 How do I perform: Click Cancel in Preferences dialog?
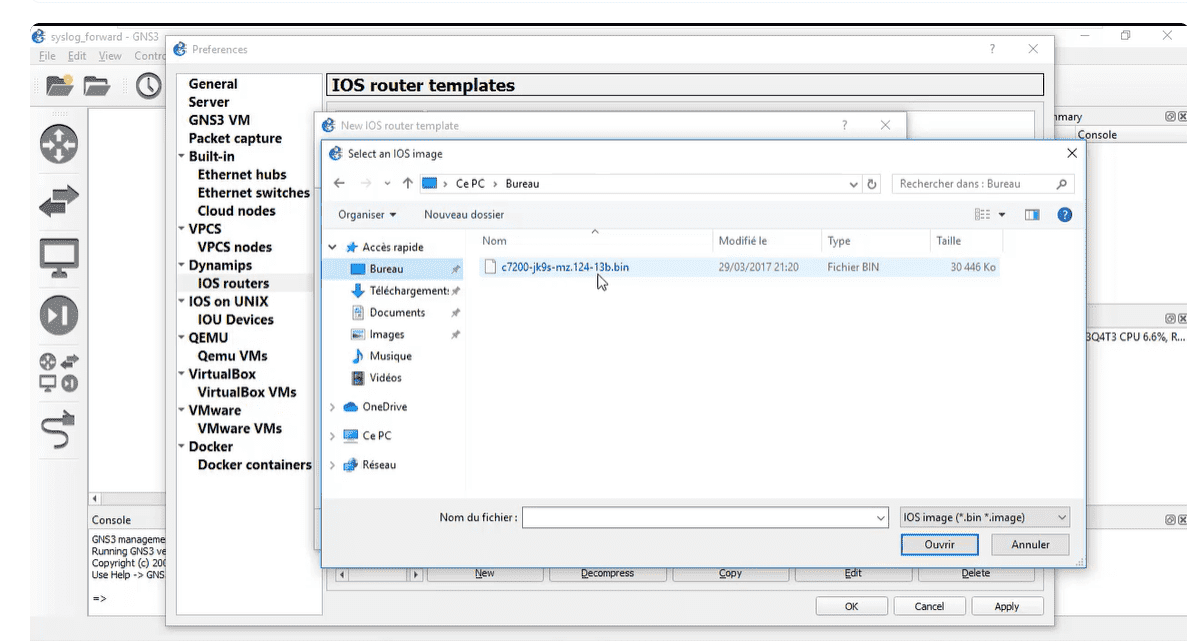[x=929, y=606]
